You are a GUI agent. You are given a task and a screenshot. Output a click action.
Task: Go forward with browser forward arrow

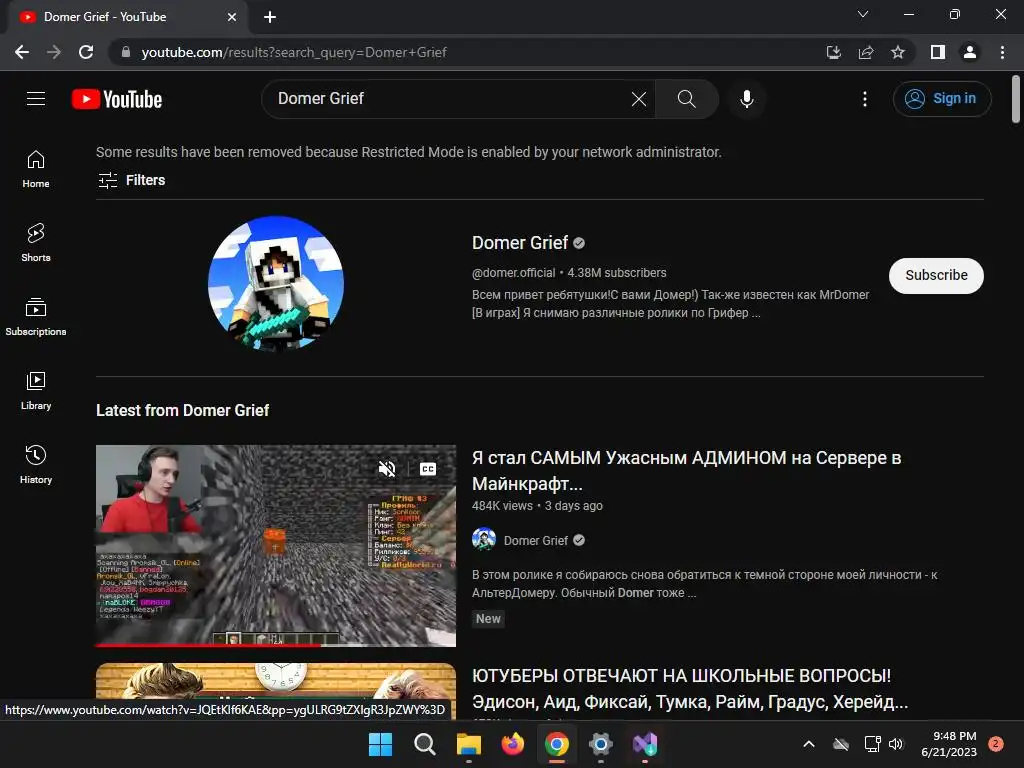click(54, 52)
